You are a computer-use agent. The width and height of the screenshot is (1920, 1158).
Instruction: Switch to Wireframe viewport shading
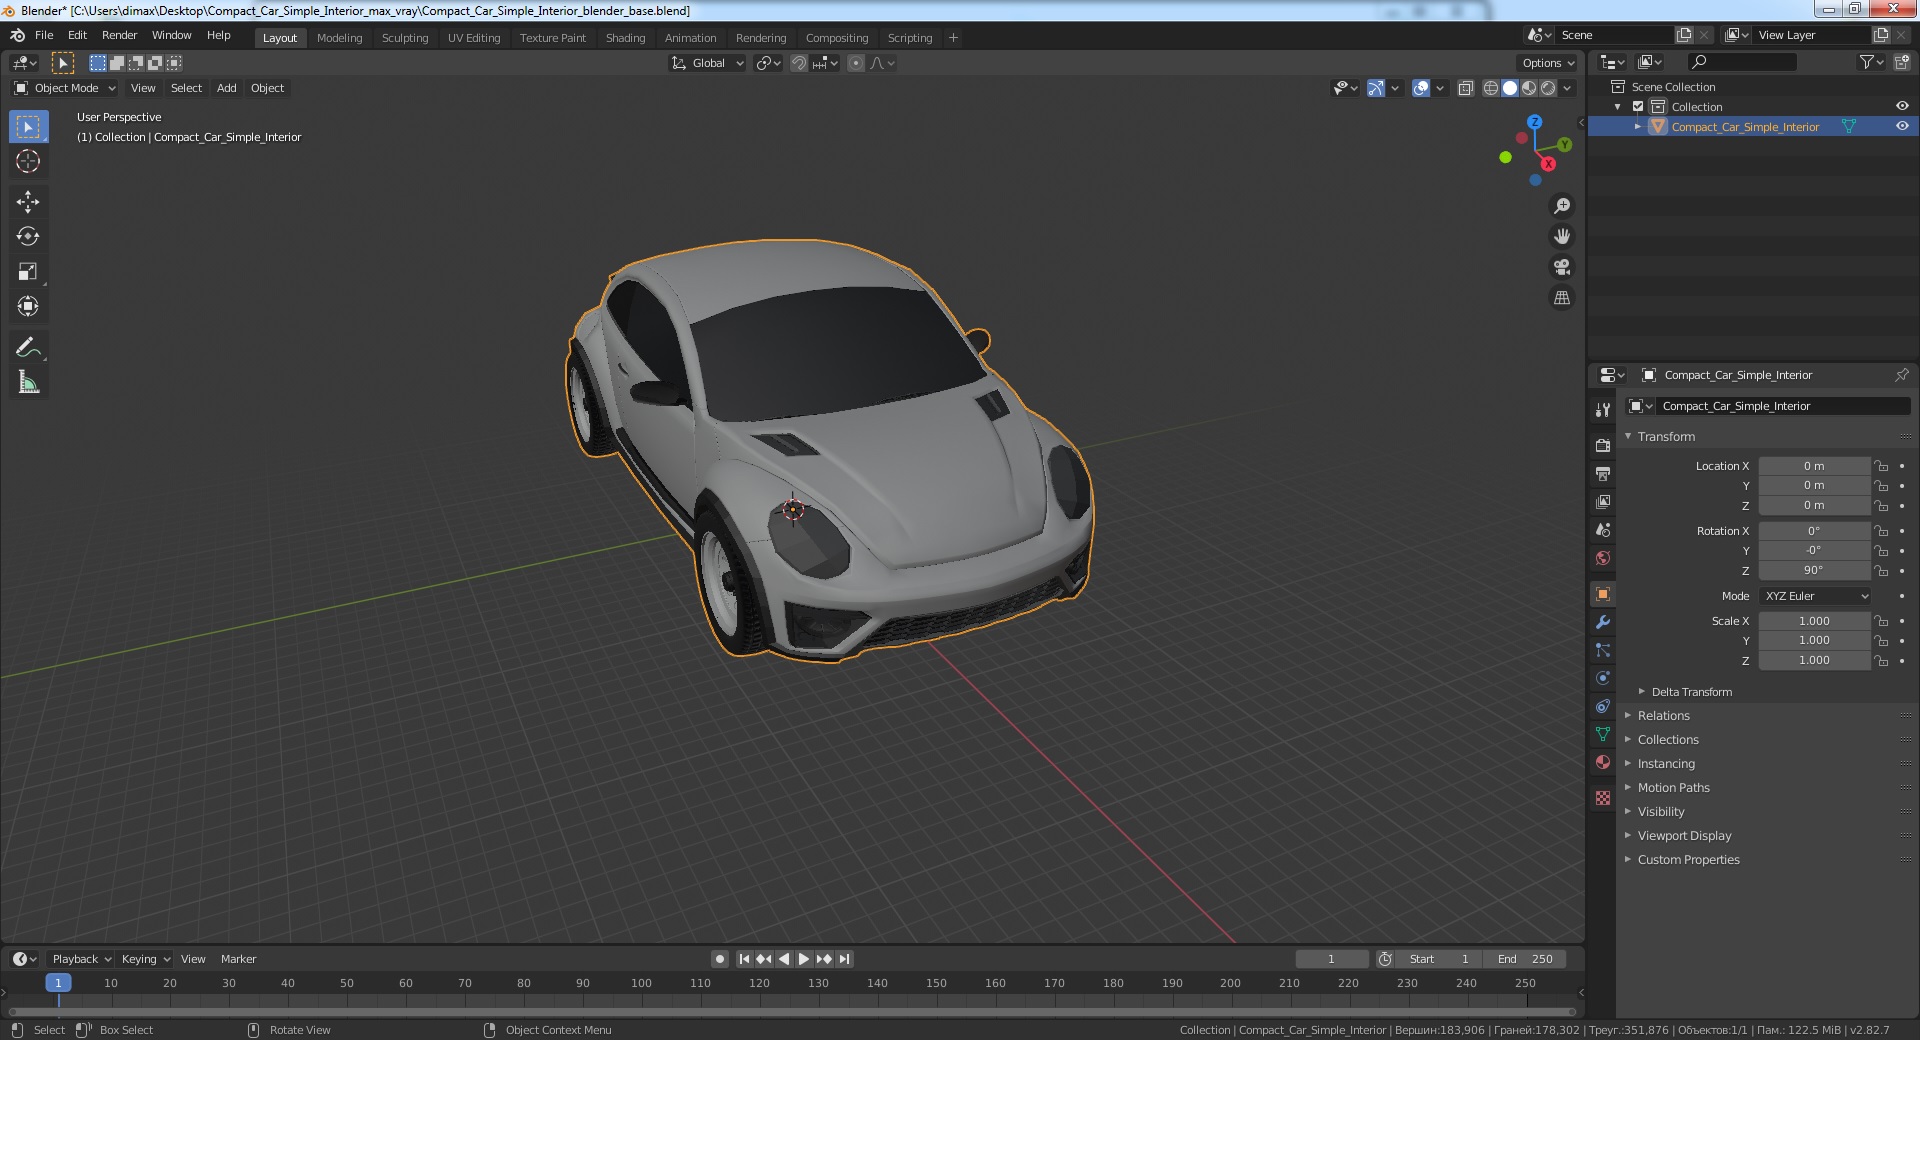[x=1490, y=88]
